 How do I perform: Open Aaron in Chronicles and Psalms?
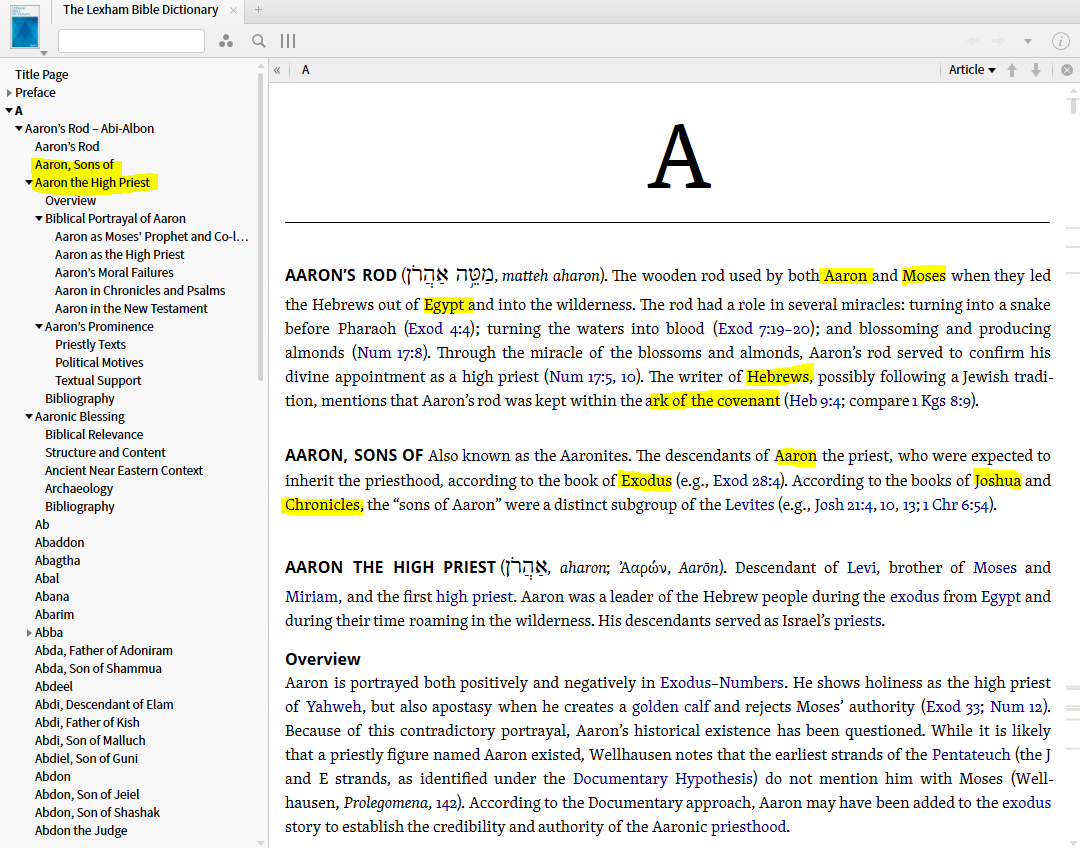click(x=140, y=291)
